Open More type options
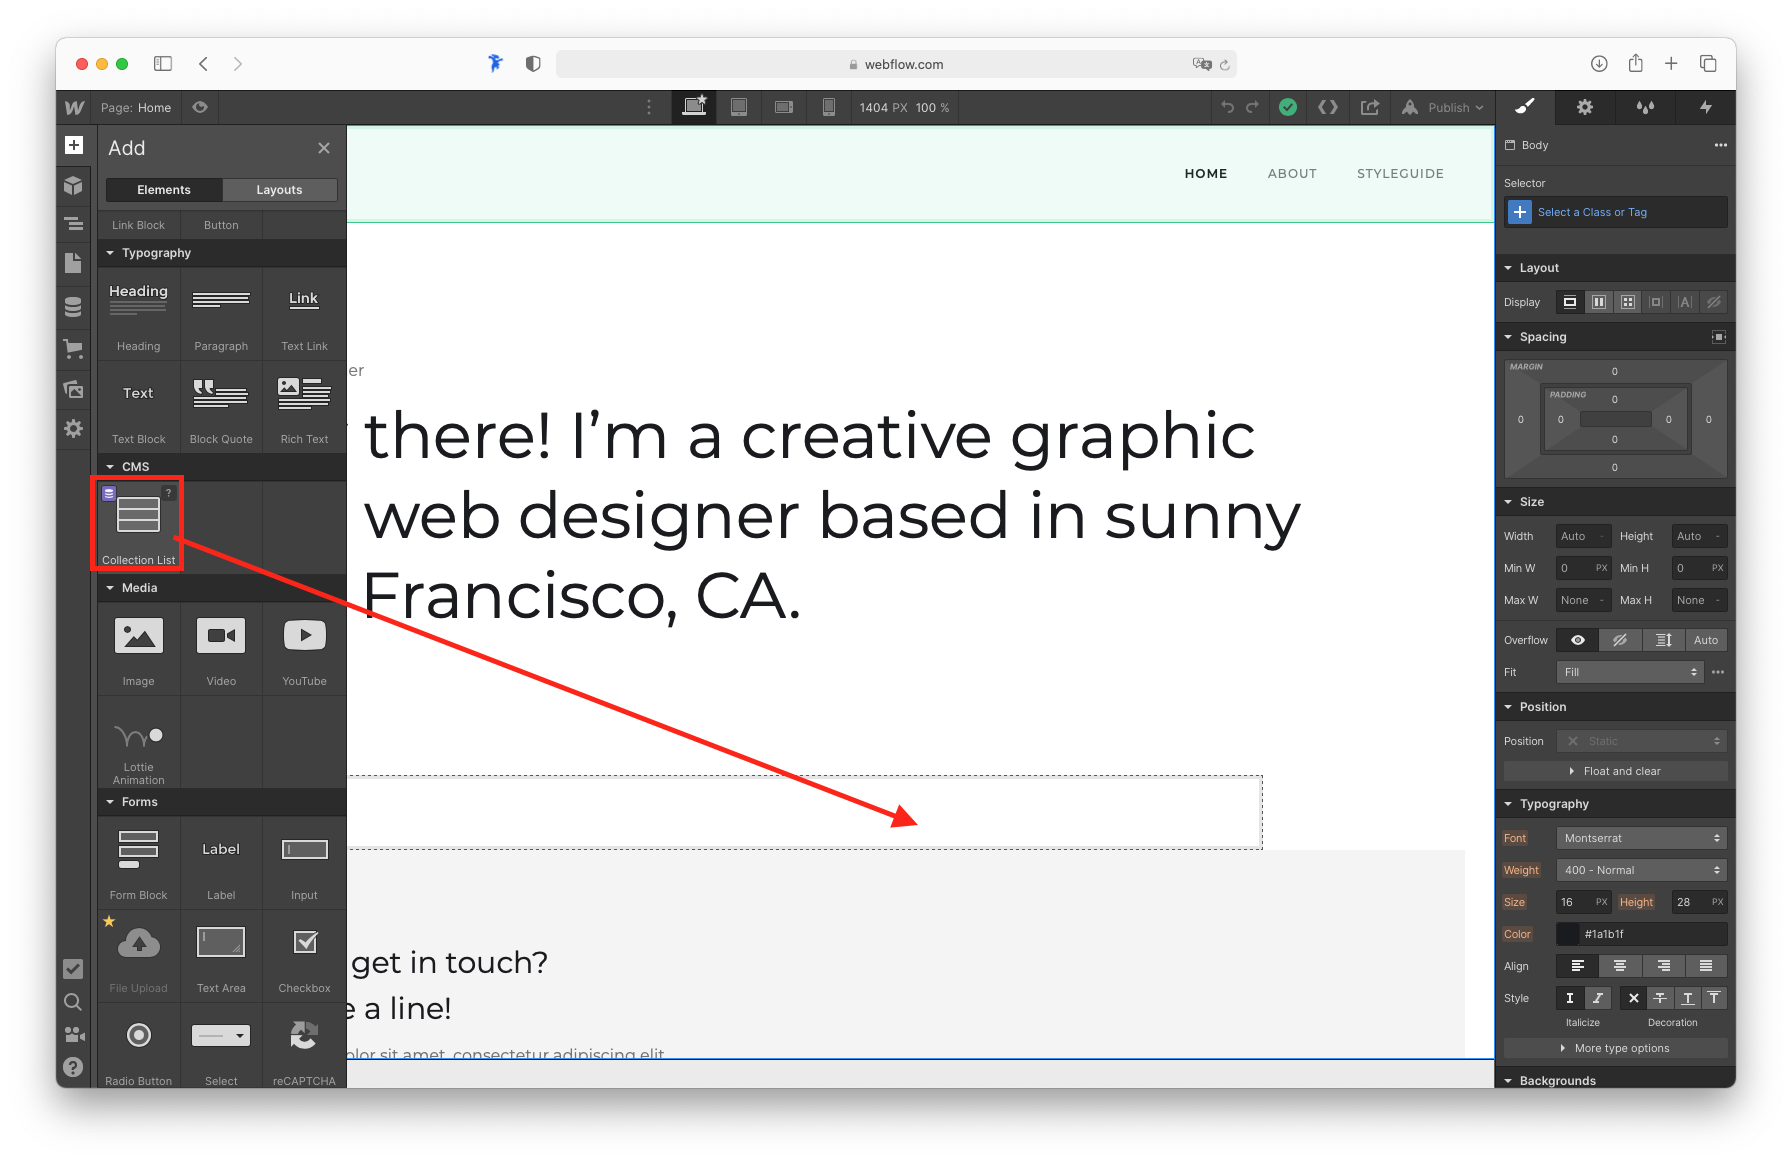Viewport: 1792px width, 1162px height. point(1615,1048)
